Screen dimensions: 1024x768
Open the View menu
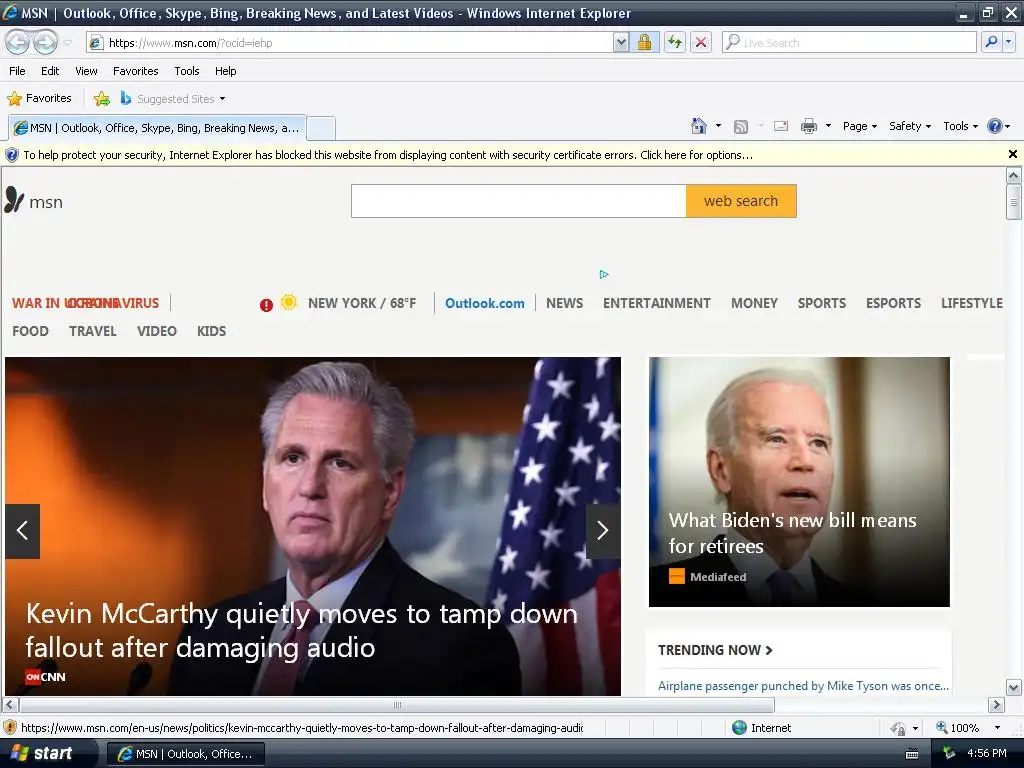[86, 71]
